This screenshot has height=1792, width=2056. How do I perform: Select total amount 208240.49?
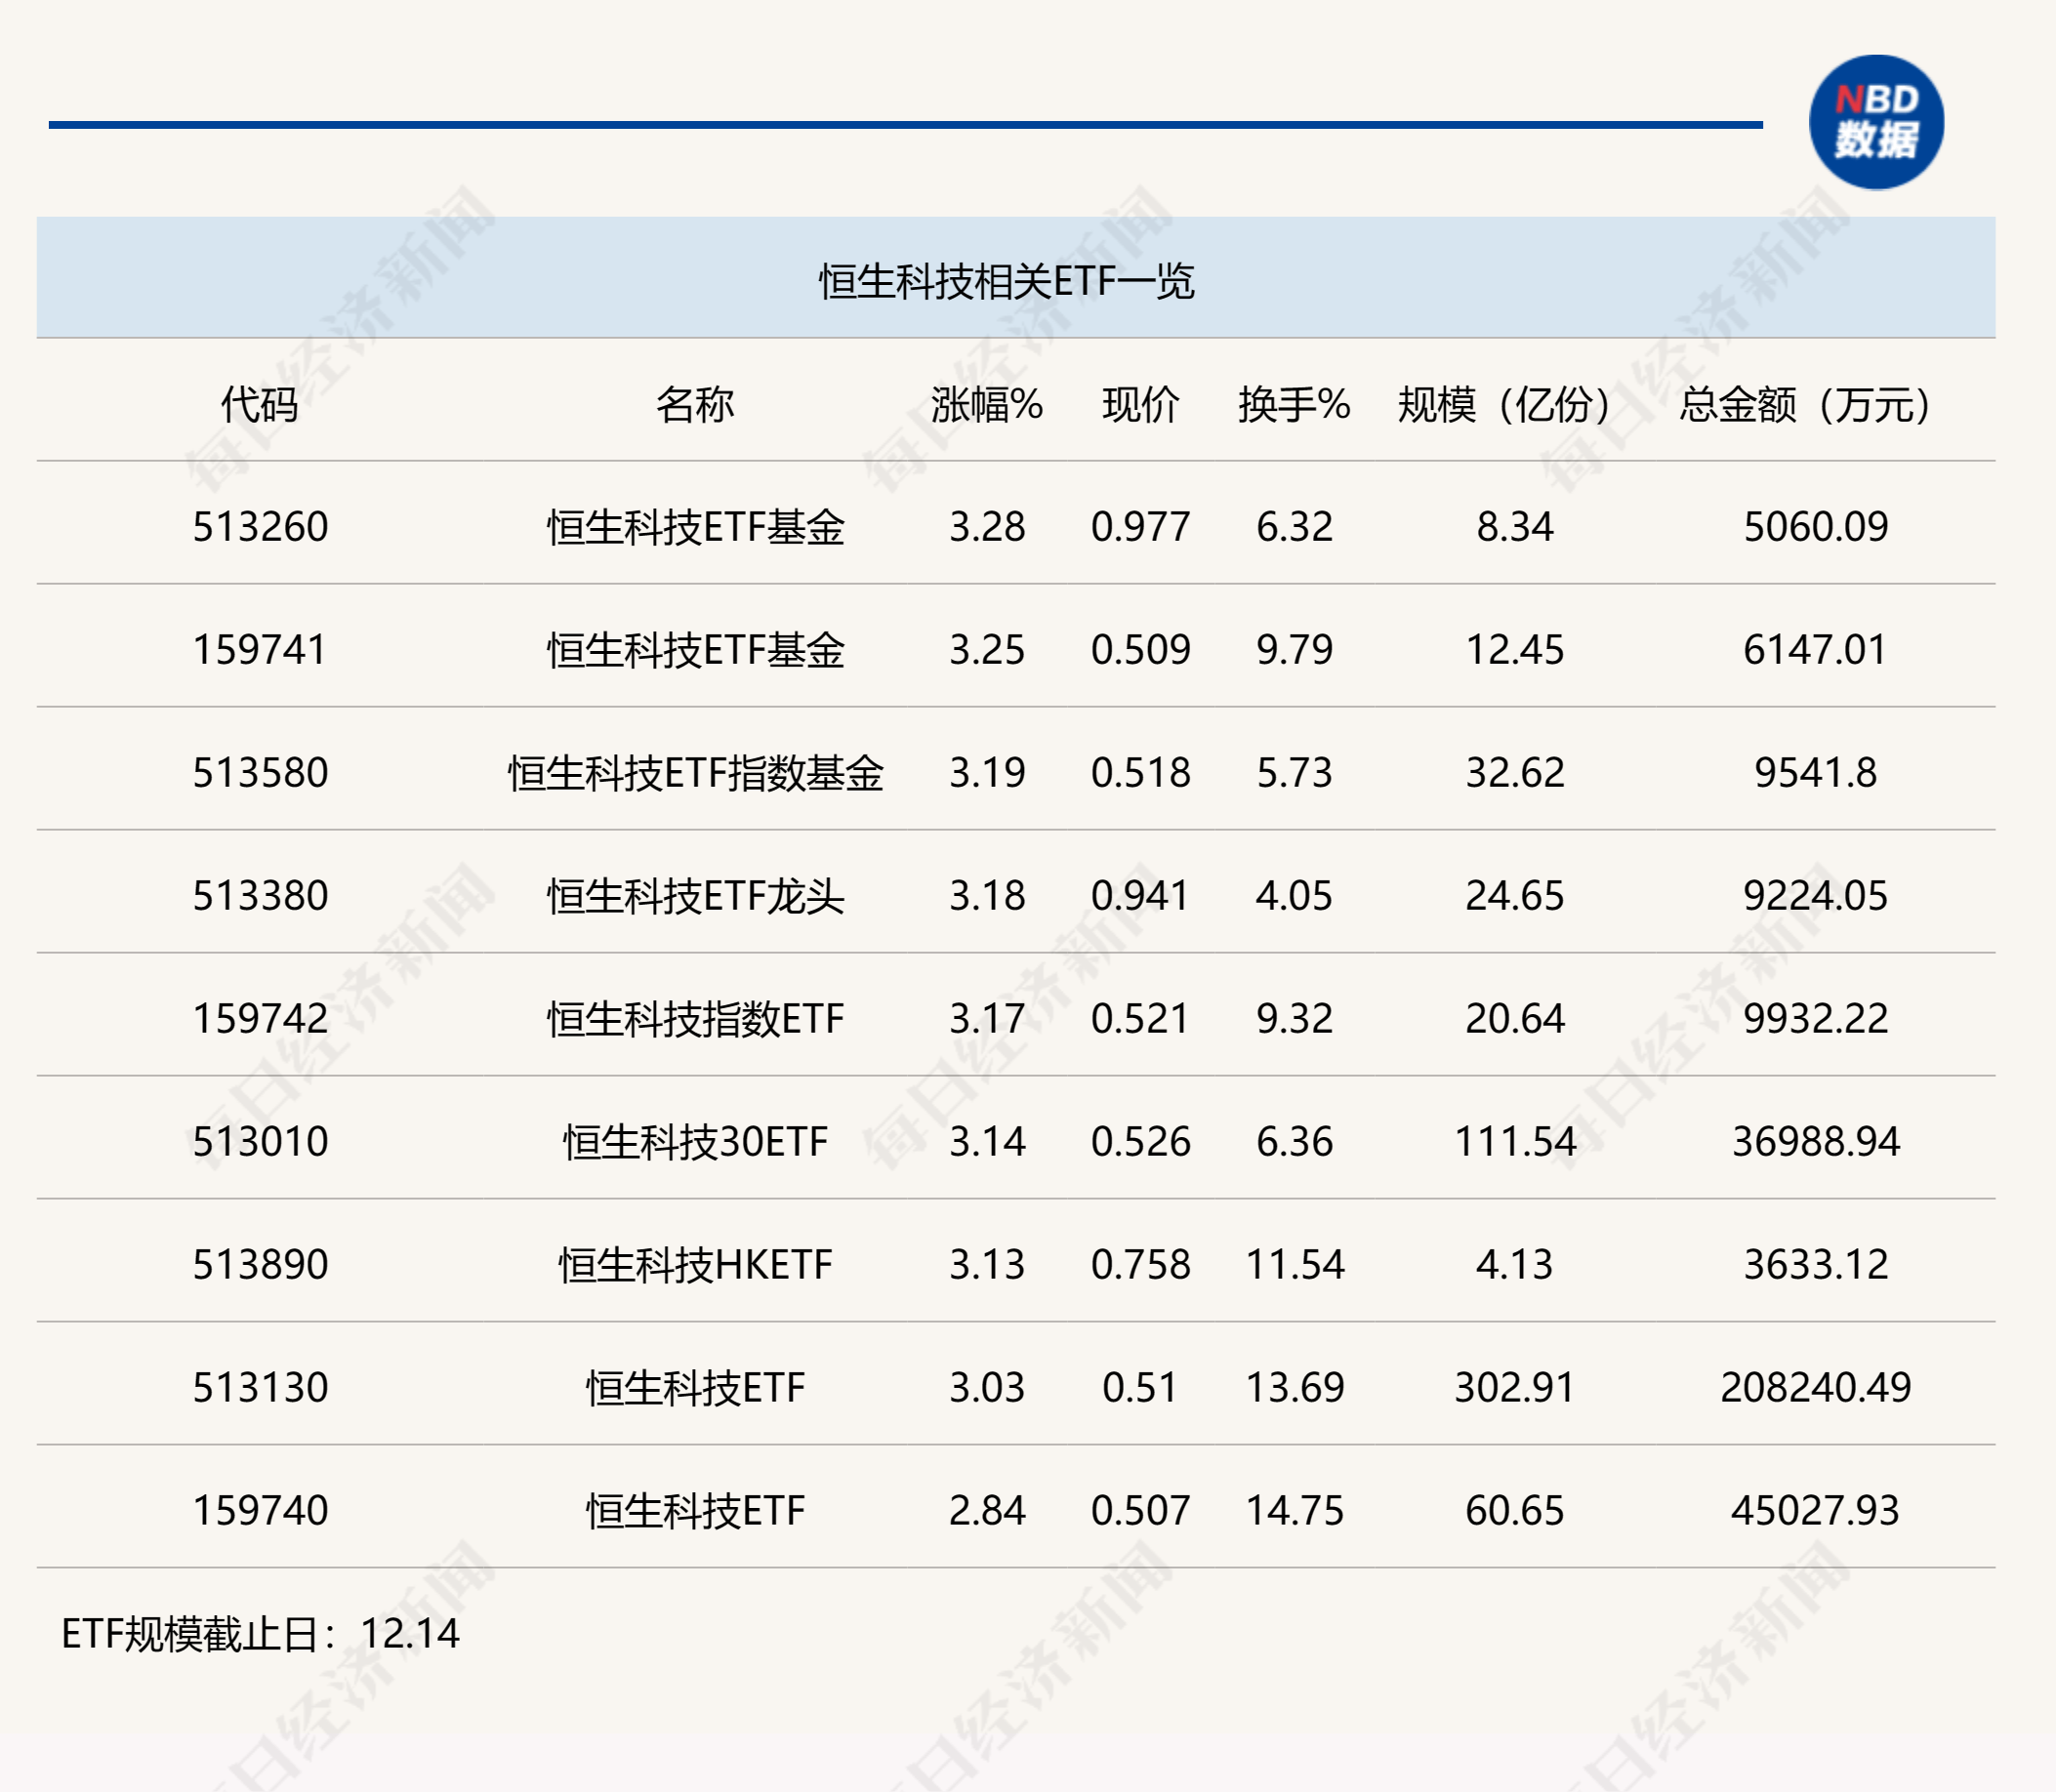1816,1388
